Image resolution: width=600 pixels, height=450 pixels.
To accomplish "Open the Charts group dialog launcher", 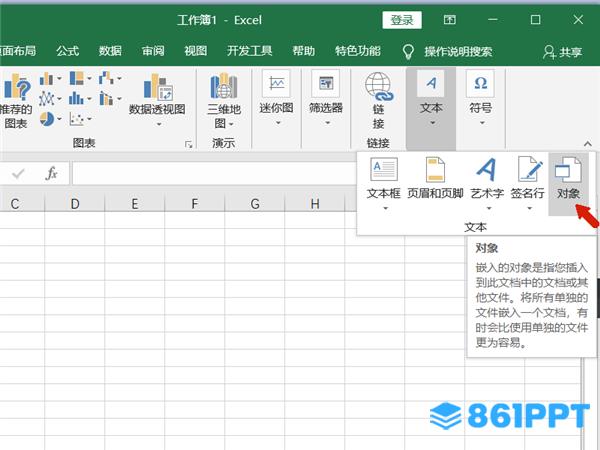I will (188, 144).
